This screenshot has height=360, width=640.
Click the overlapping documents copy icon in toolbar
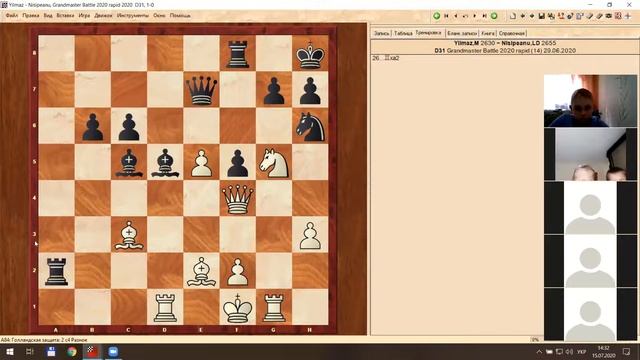point(580,16)
